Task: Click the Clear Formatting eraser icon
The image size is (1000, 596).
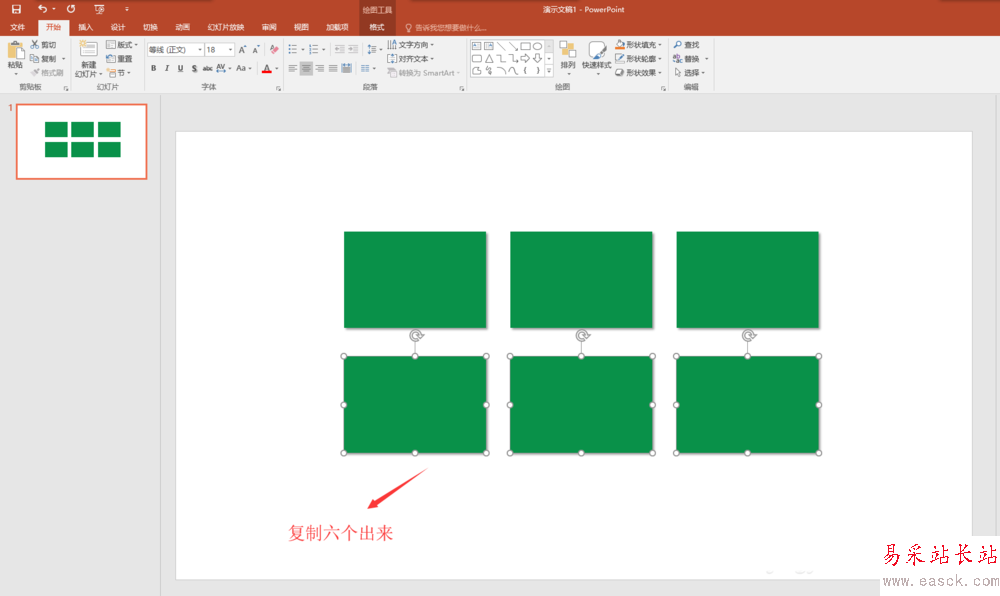Action: click(x=274, y=49)
